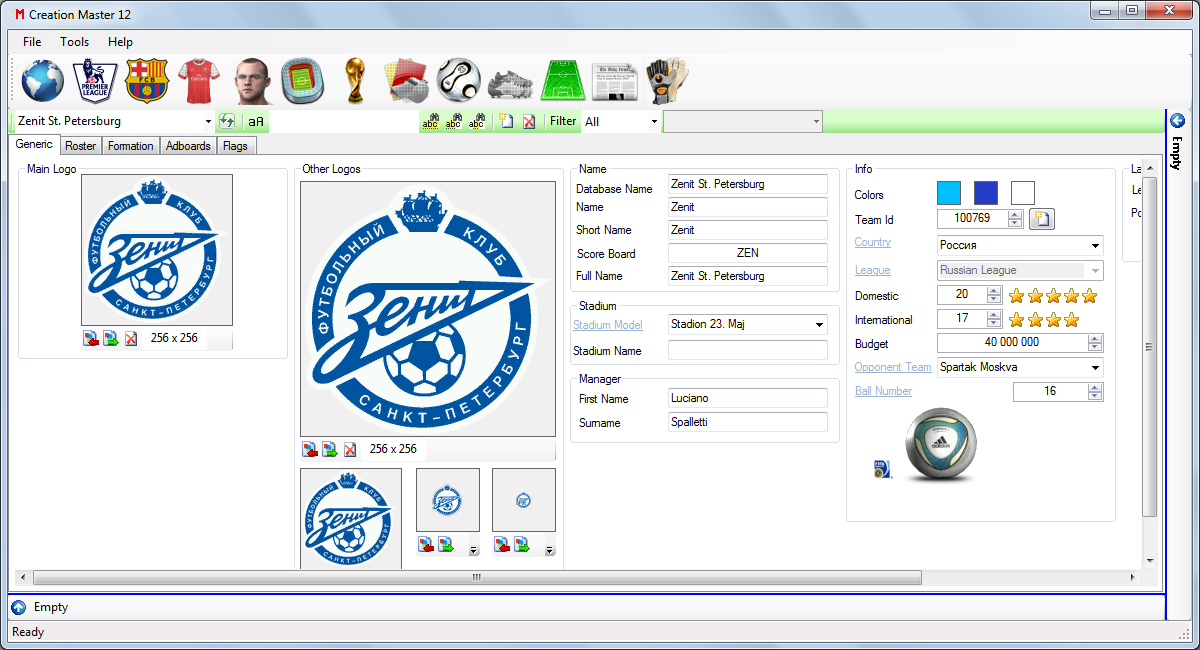The height and width of the screenshot is (650, 1200).
Task: Click the goalkeeper gloves icon
Action: [665, 81]
